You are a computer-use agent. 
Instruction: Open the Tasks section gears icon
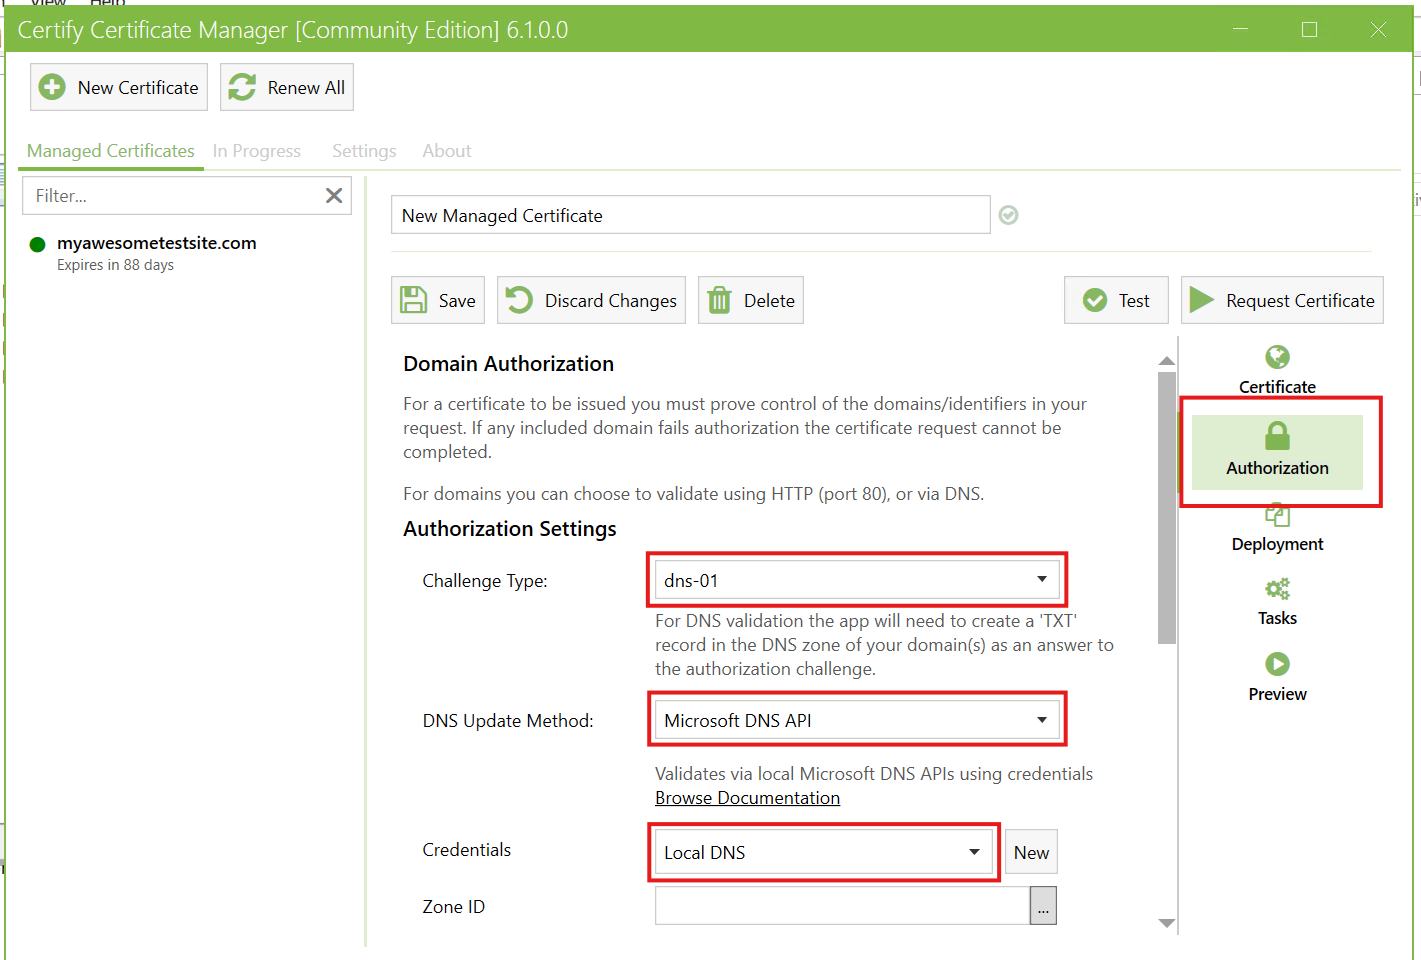pos(1277,589)
